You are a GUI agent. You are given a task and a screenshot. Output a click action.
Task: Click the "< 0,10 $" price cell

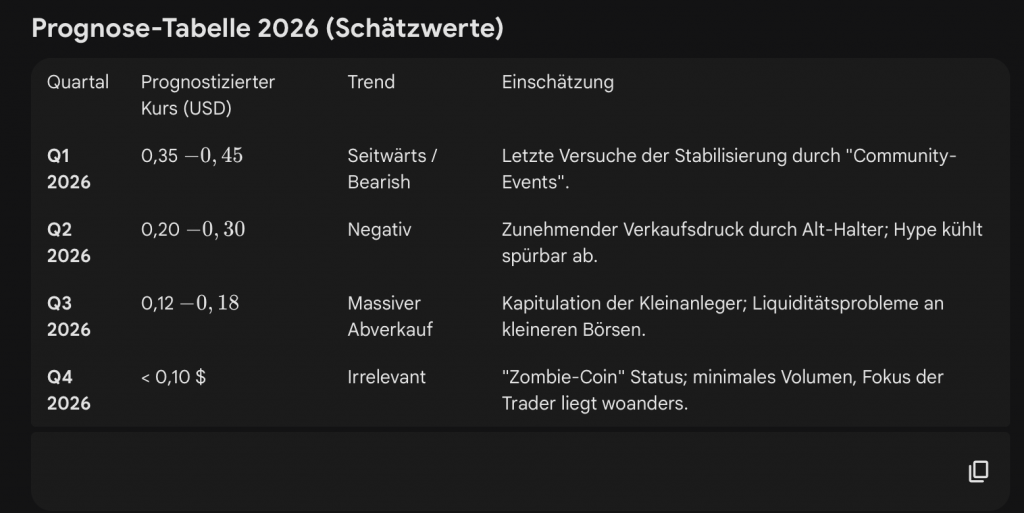coord(174,377)
